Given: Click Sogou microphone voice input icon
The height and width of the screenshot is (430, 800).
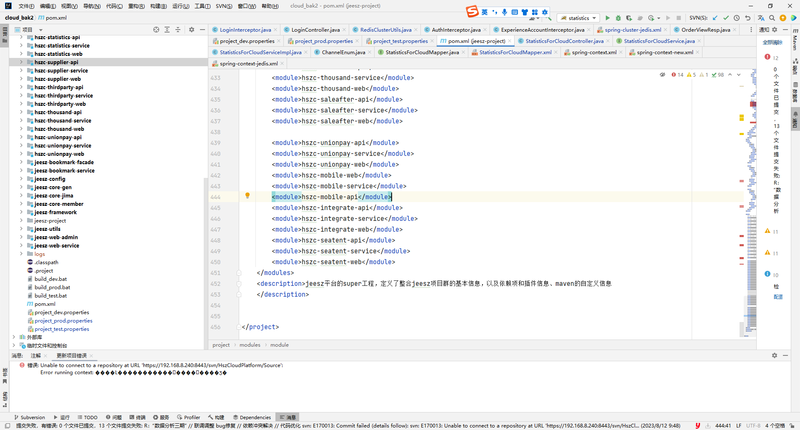Looking at the screenshot, I should [505, 12].
